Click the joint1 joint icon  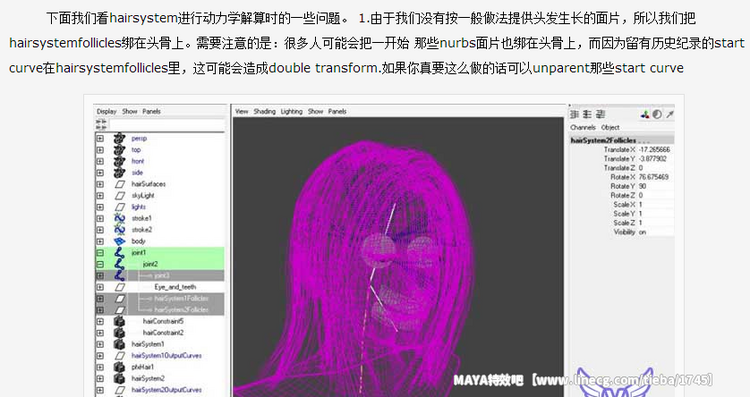tap(120, 253)
